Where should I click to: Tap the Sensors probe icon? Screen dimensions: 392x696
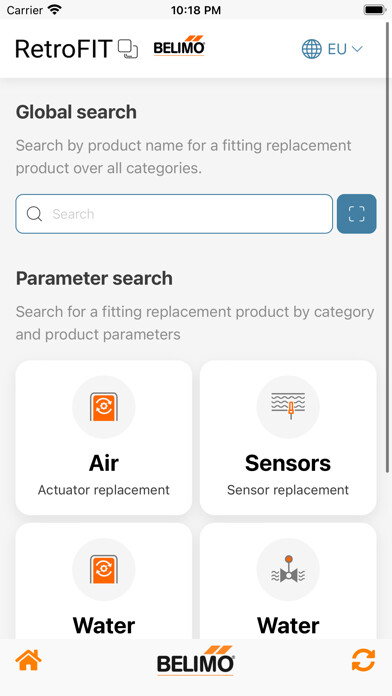(288, 406)
